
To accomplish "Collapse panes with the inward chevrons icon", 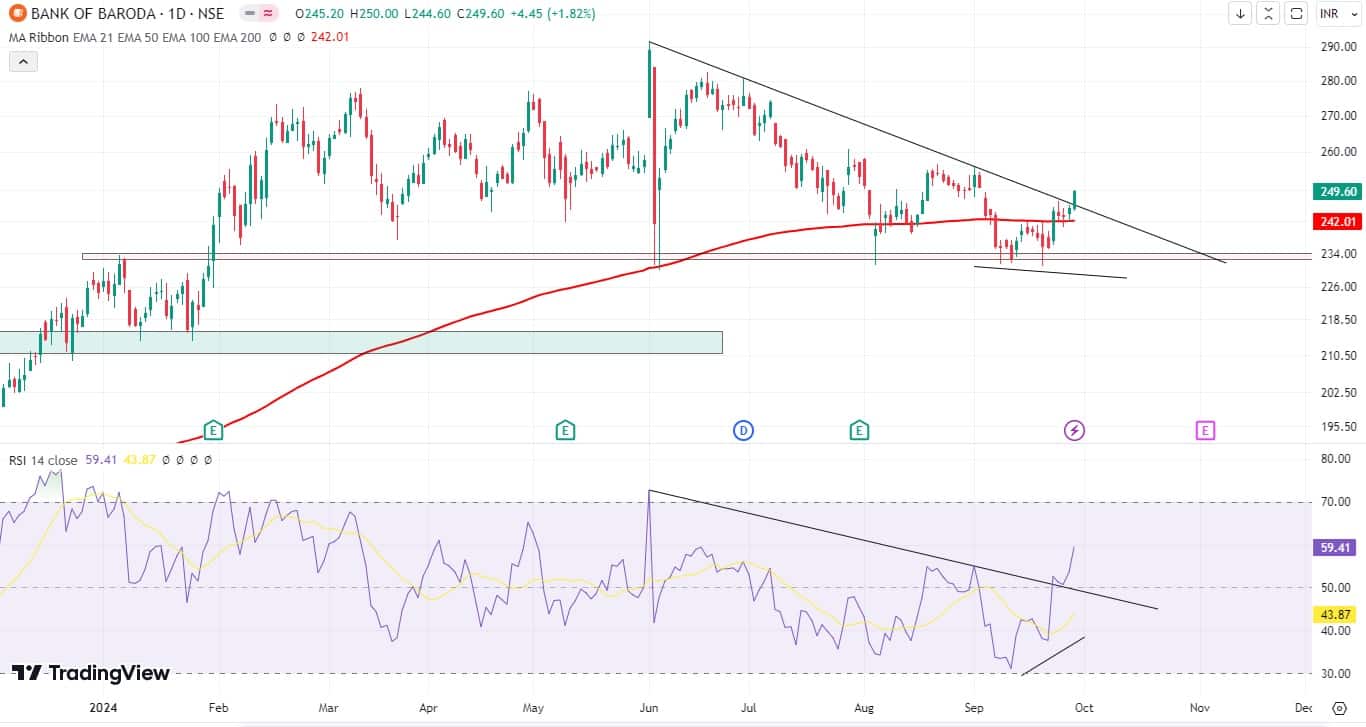I will (1268, 14).
